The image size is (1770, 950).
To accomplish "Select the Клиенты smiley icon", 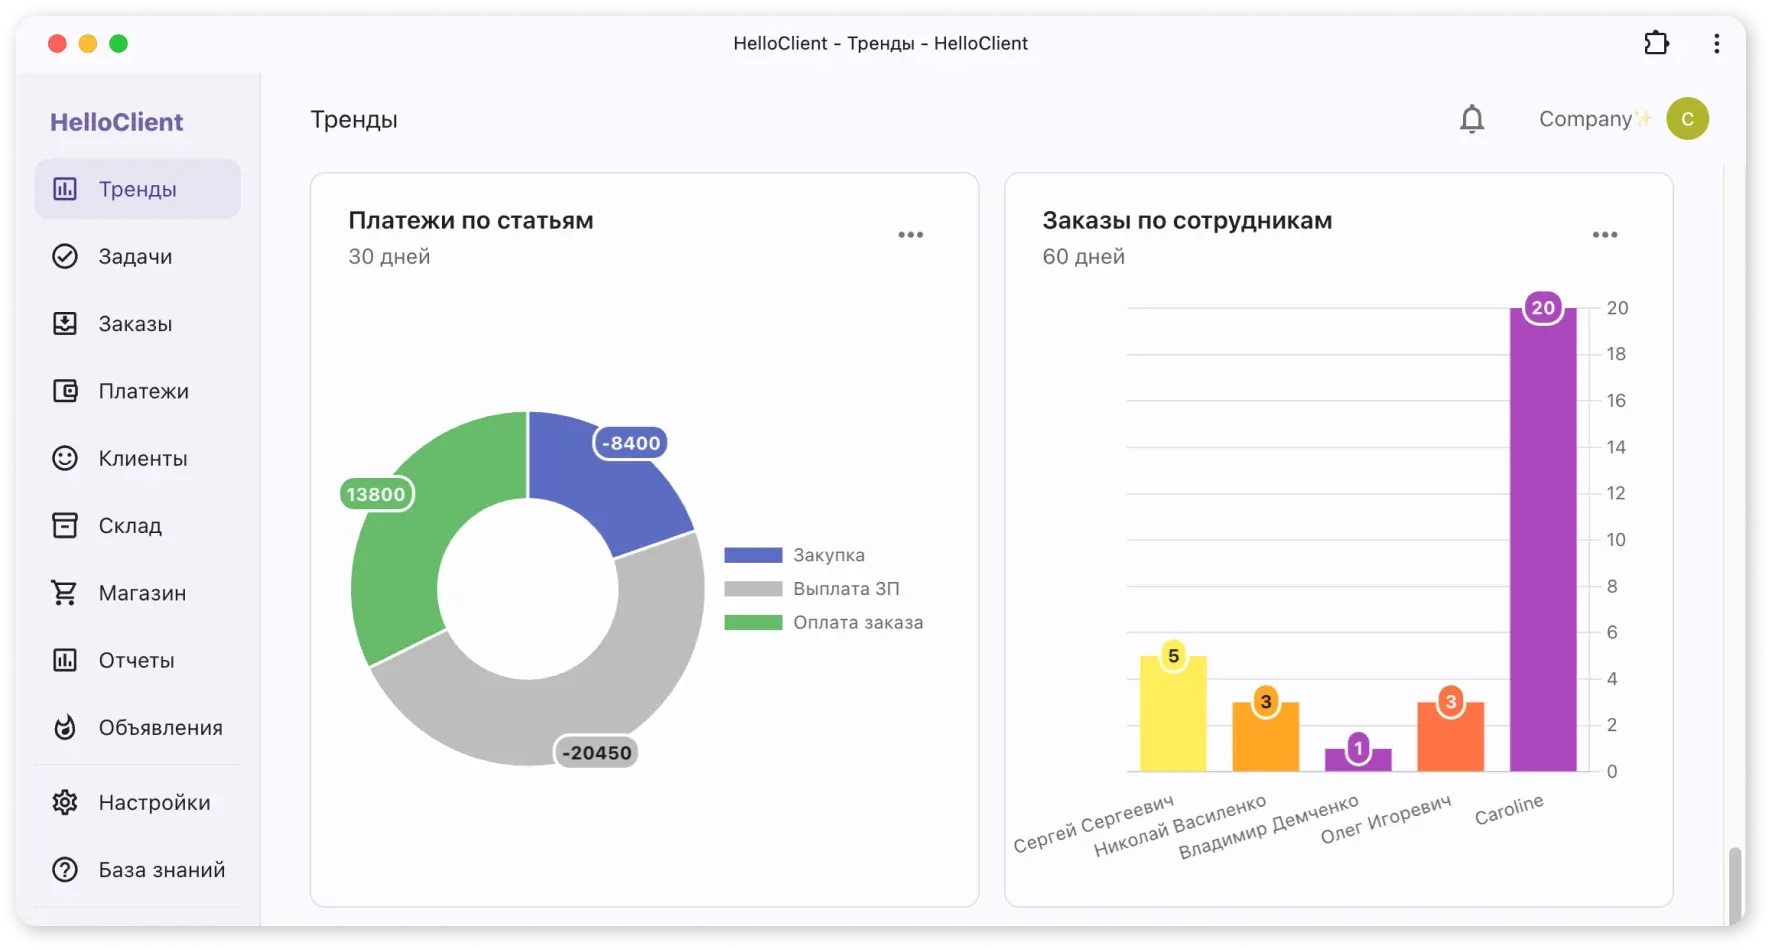I will tap(64, 458).
